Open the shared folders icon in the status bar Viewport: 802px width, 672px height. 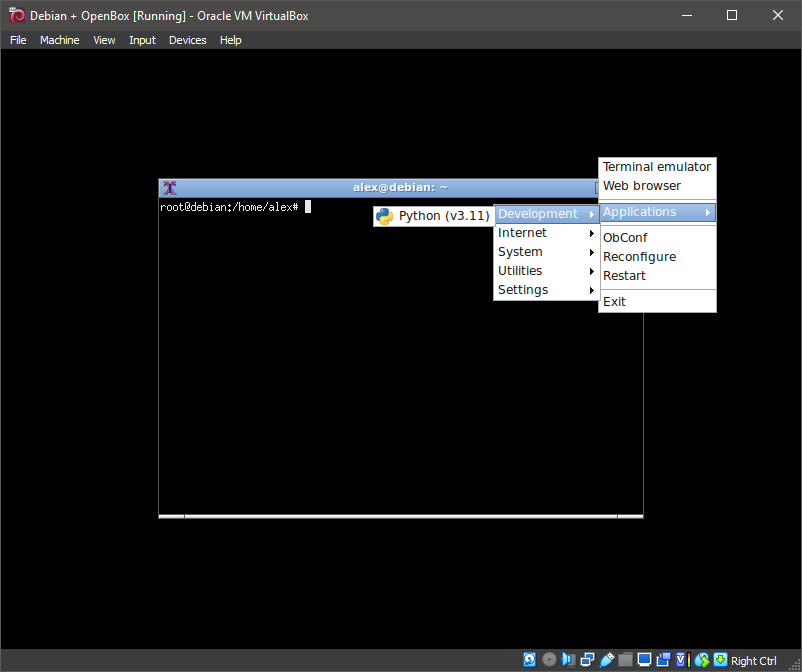pyautogui.click(x=625, y=659)
